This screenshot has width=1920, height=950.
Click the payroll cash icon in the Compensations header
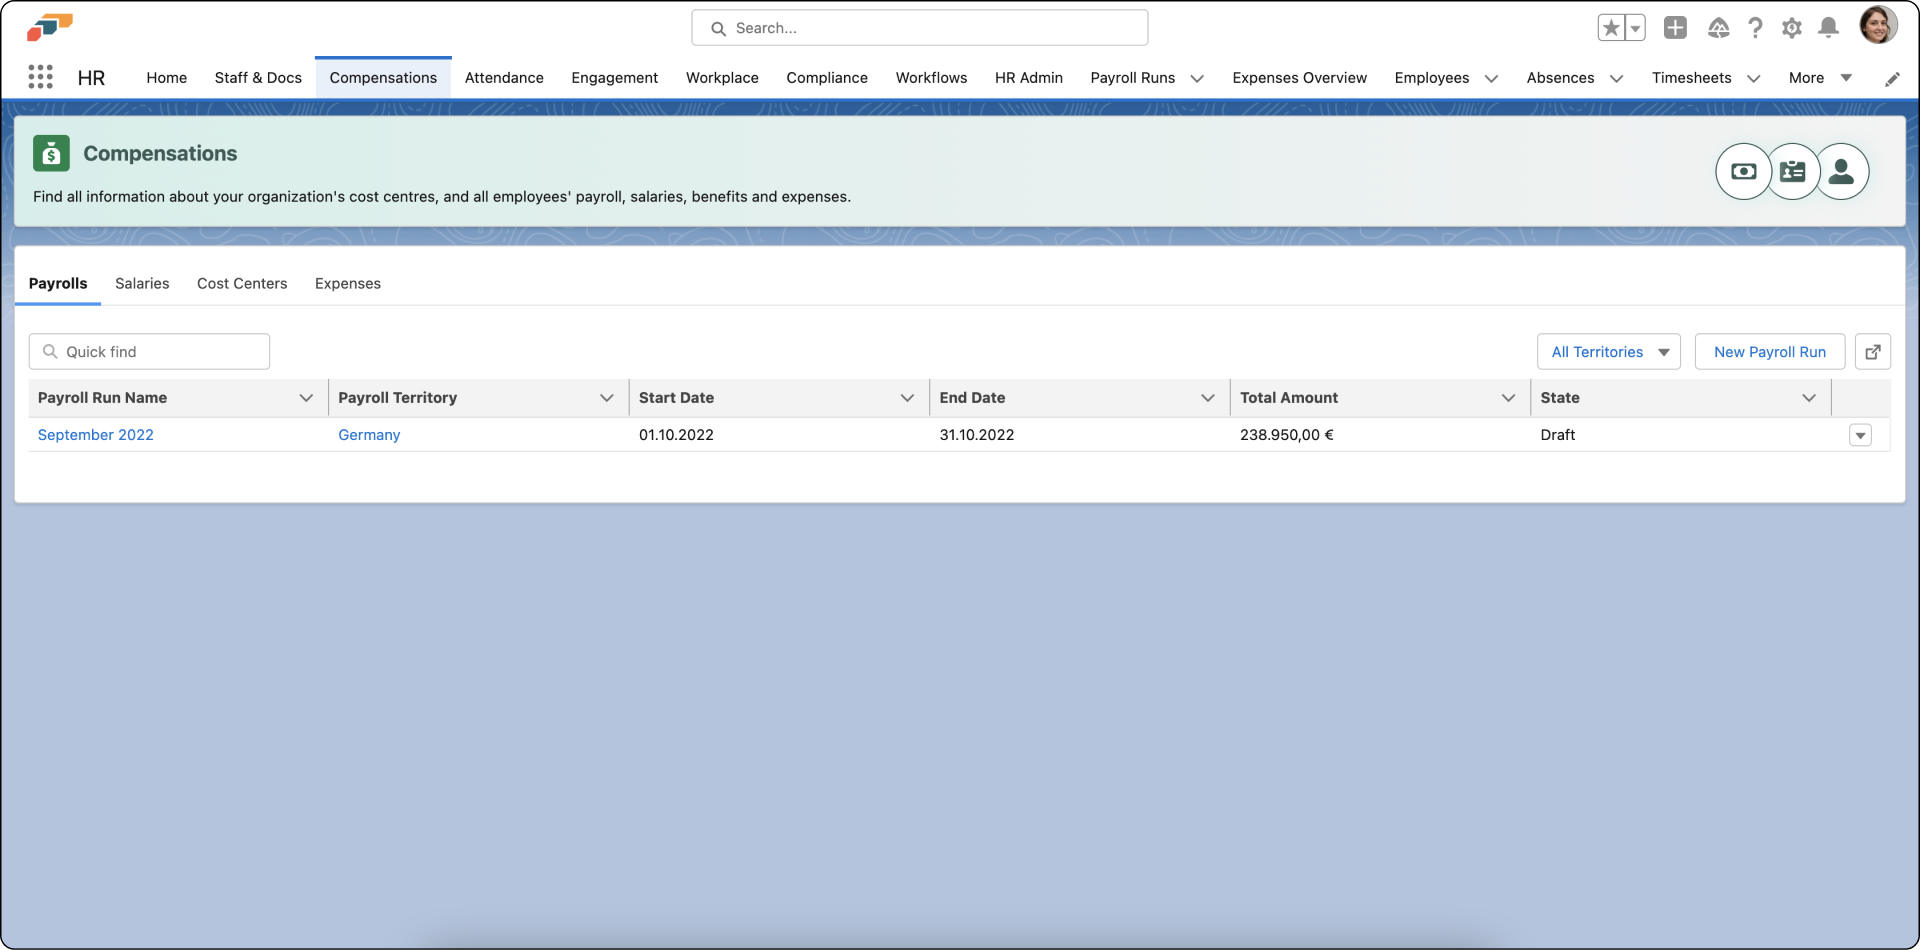coord(1743,171)
